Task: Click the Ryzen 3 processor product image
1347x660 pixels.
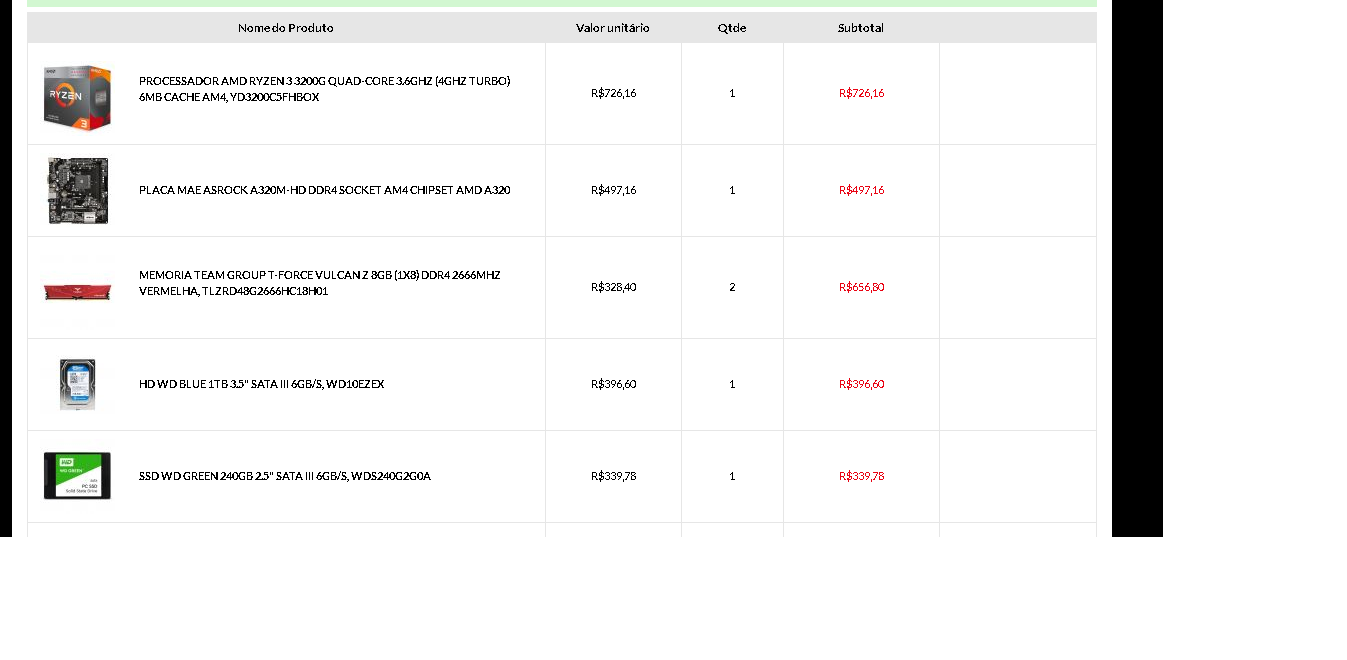Action: 77,96
